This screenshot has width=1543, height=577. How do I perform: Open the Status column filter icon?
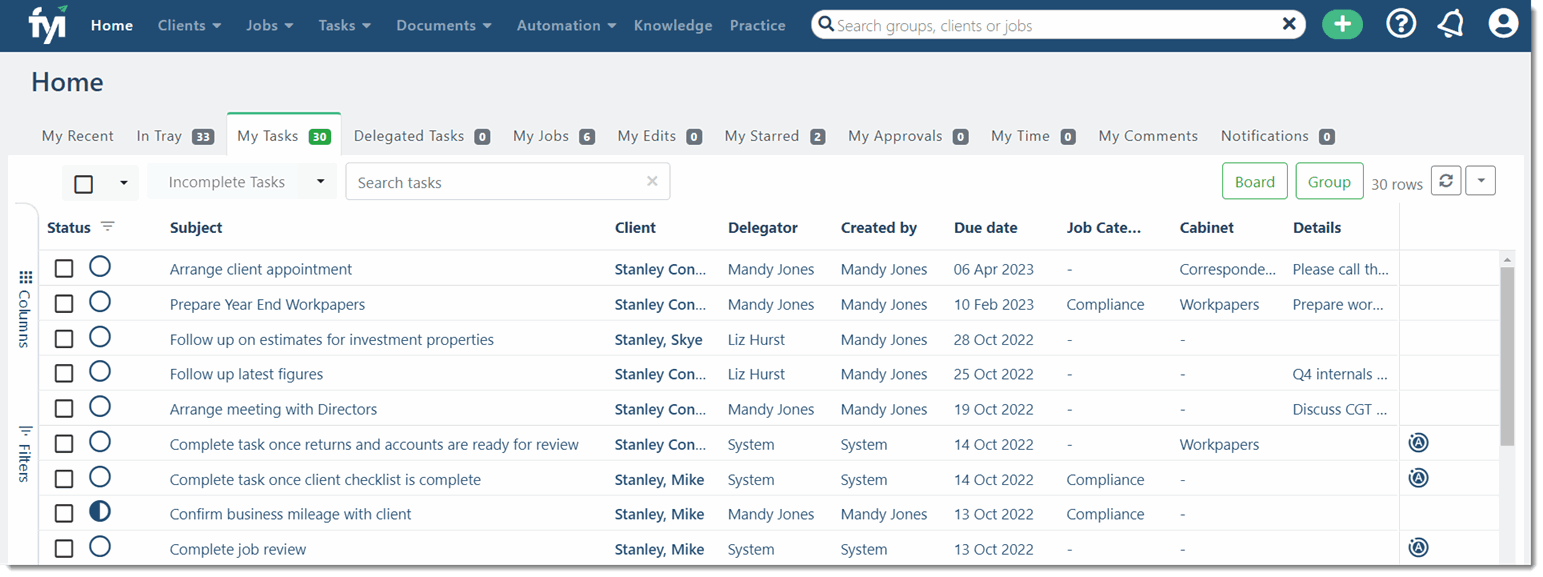coord(107,227)
